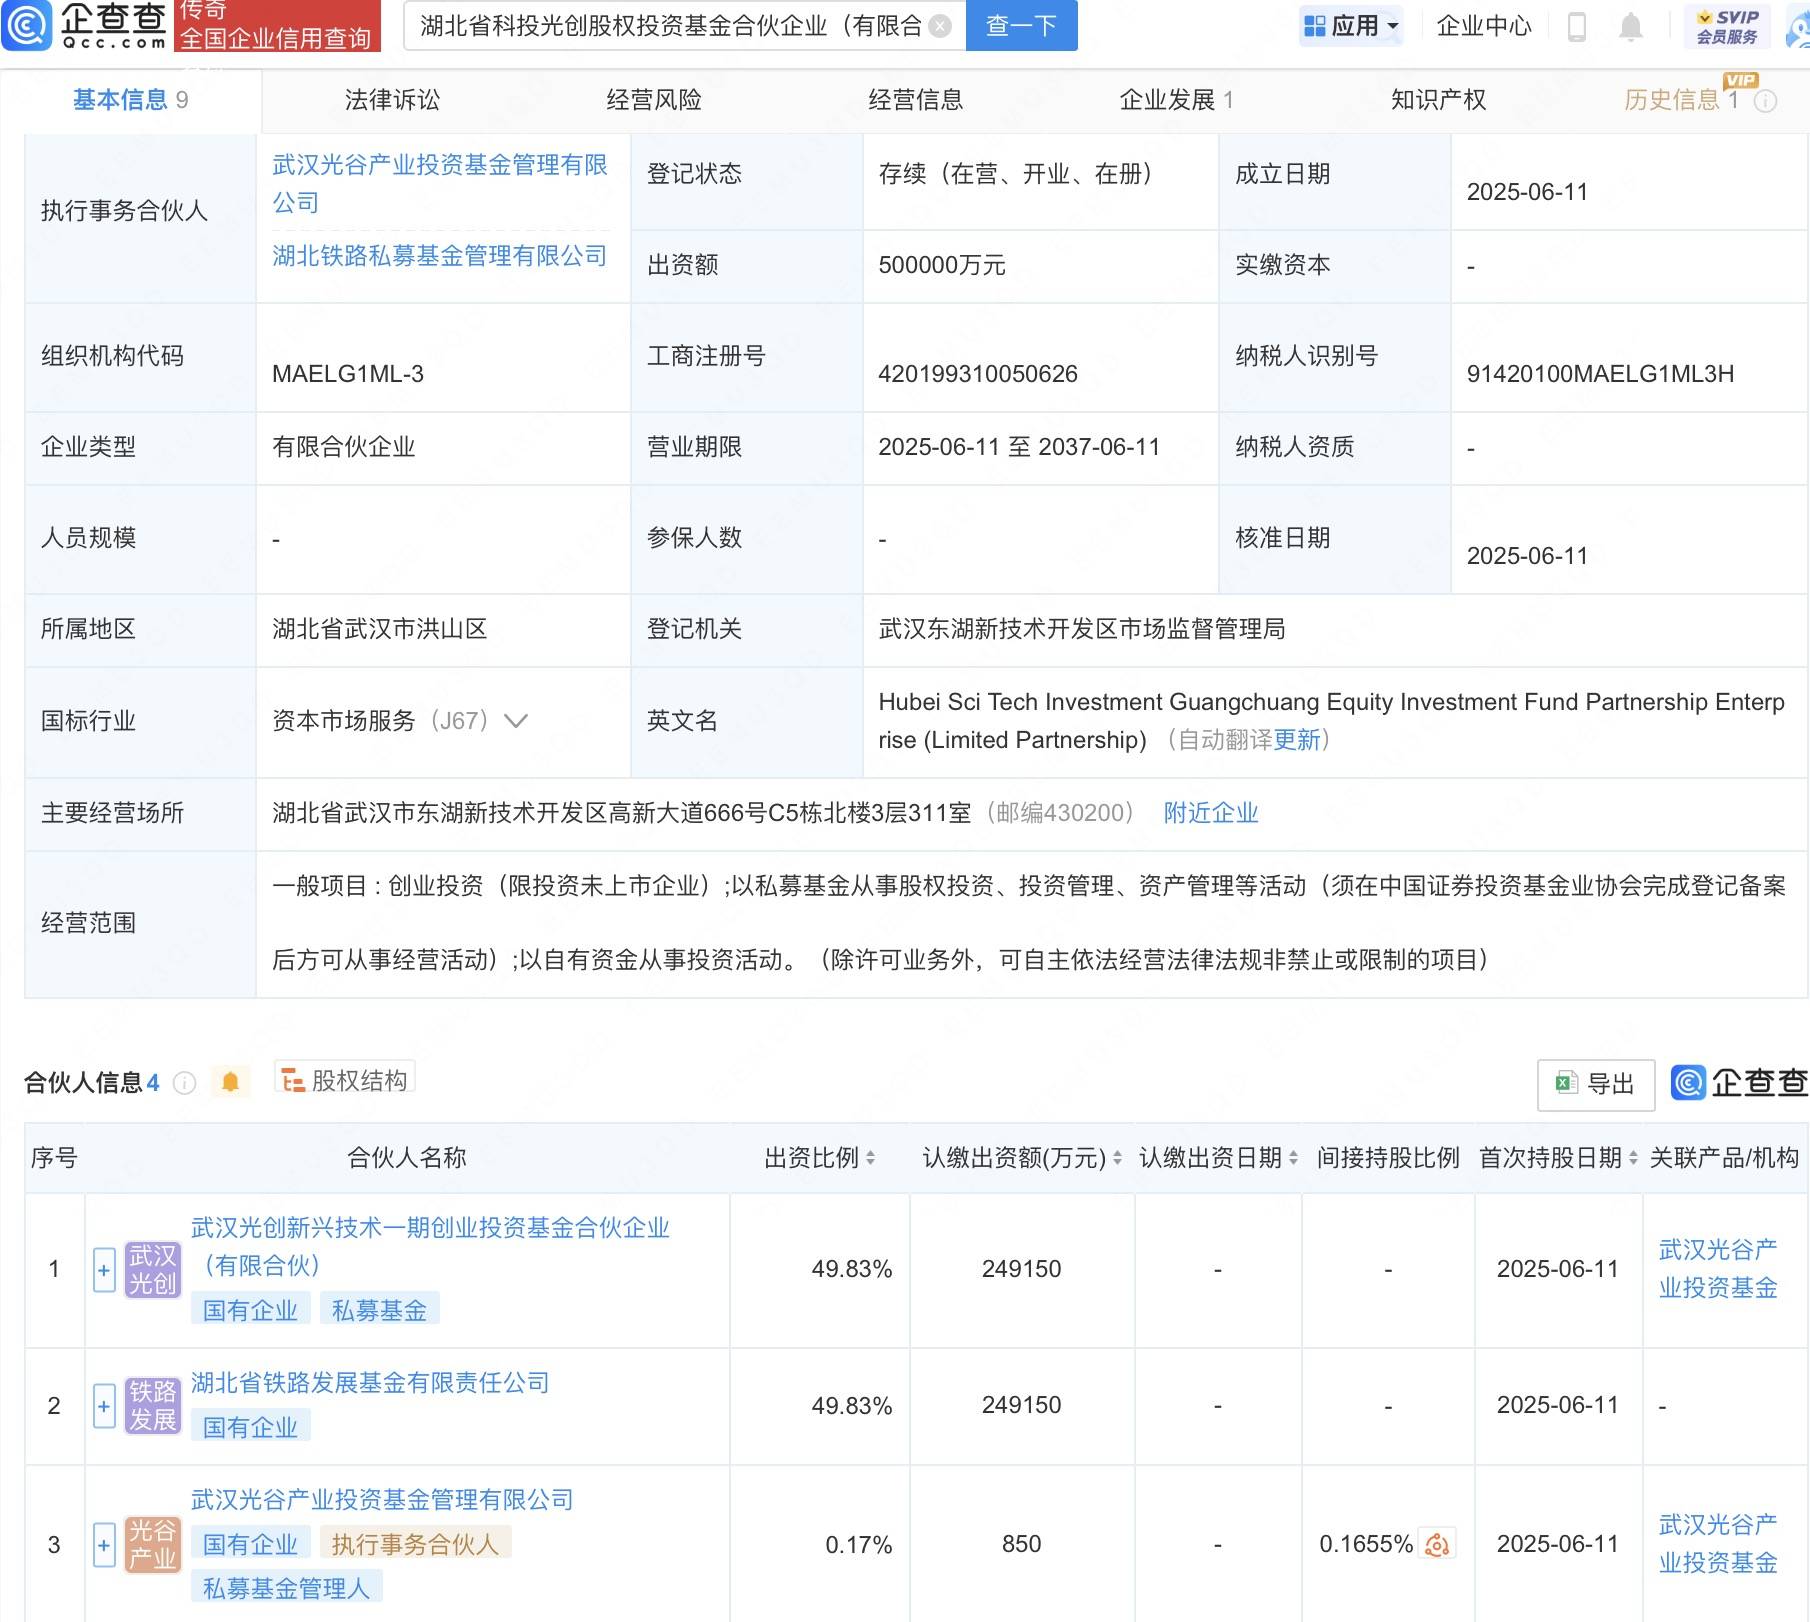Viewport: 1810px width, 1622px height.
Task: Click the 铁路发展 partner logo badge
Action: tap(153, 1406)
